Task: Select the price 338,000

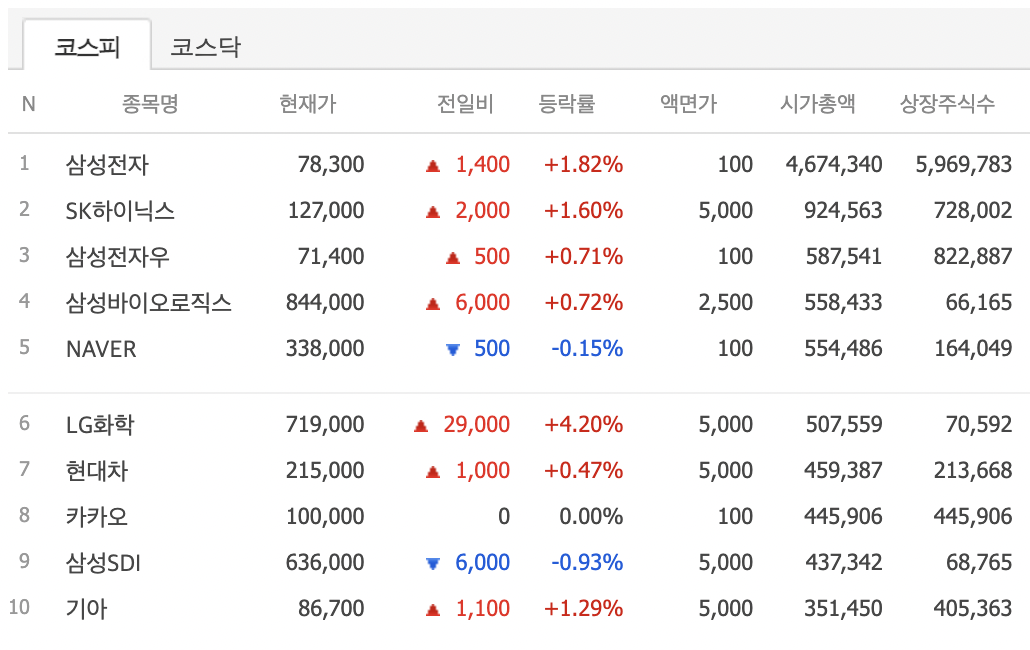Action: [325, 348]
